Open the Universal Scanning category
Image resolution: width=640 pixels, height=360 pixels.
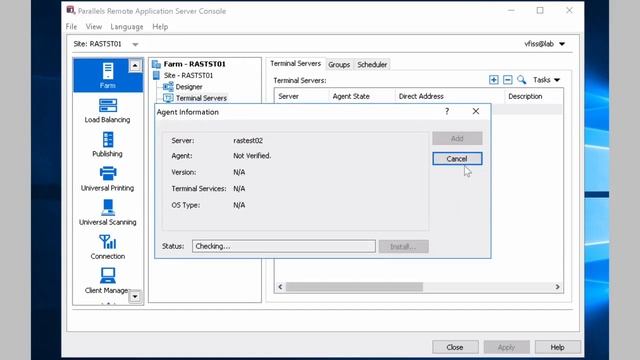click(108, 213)
